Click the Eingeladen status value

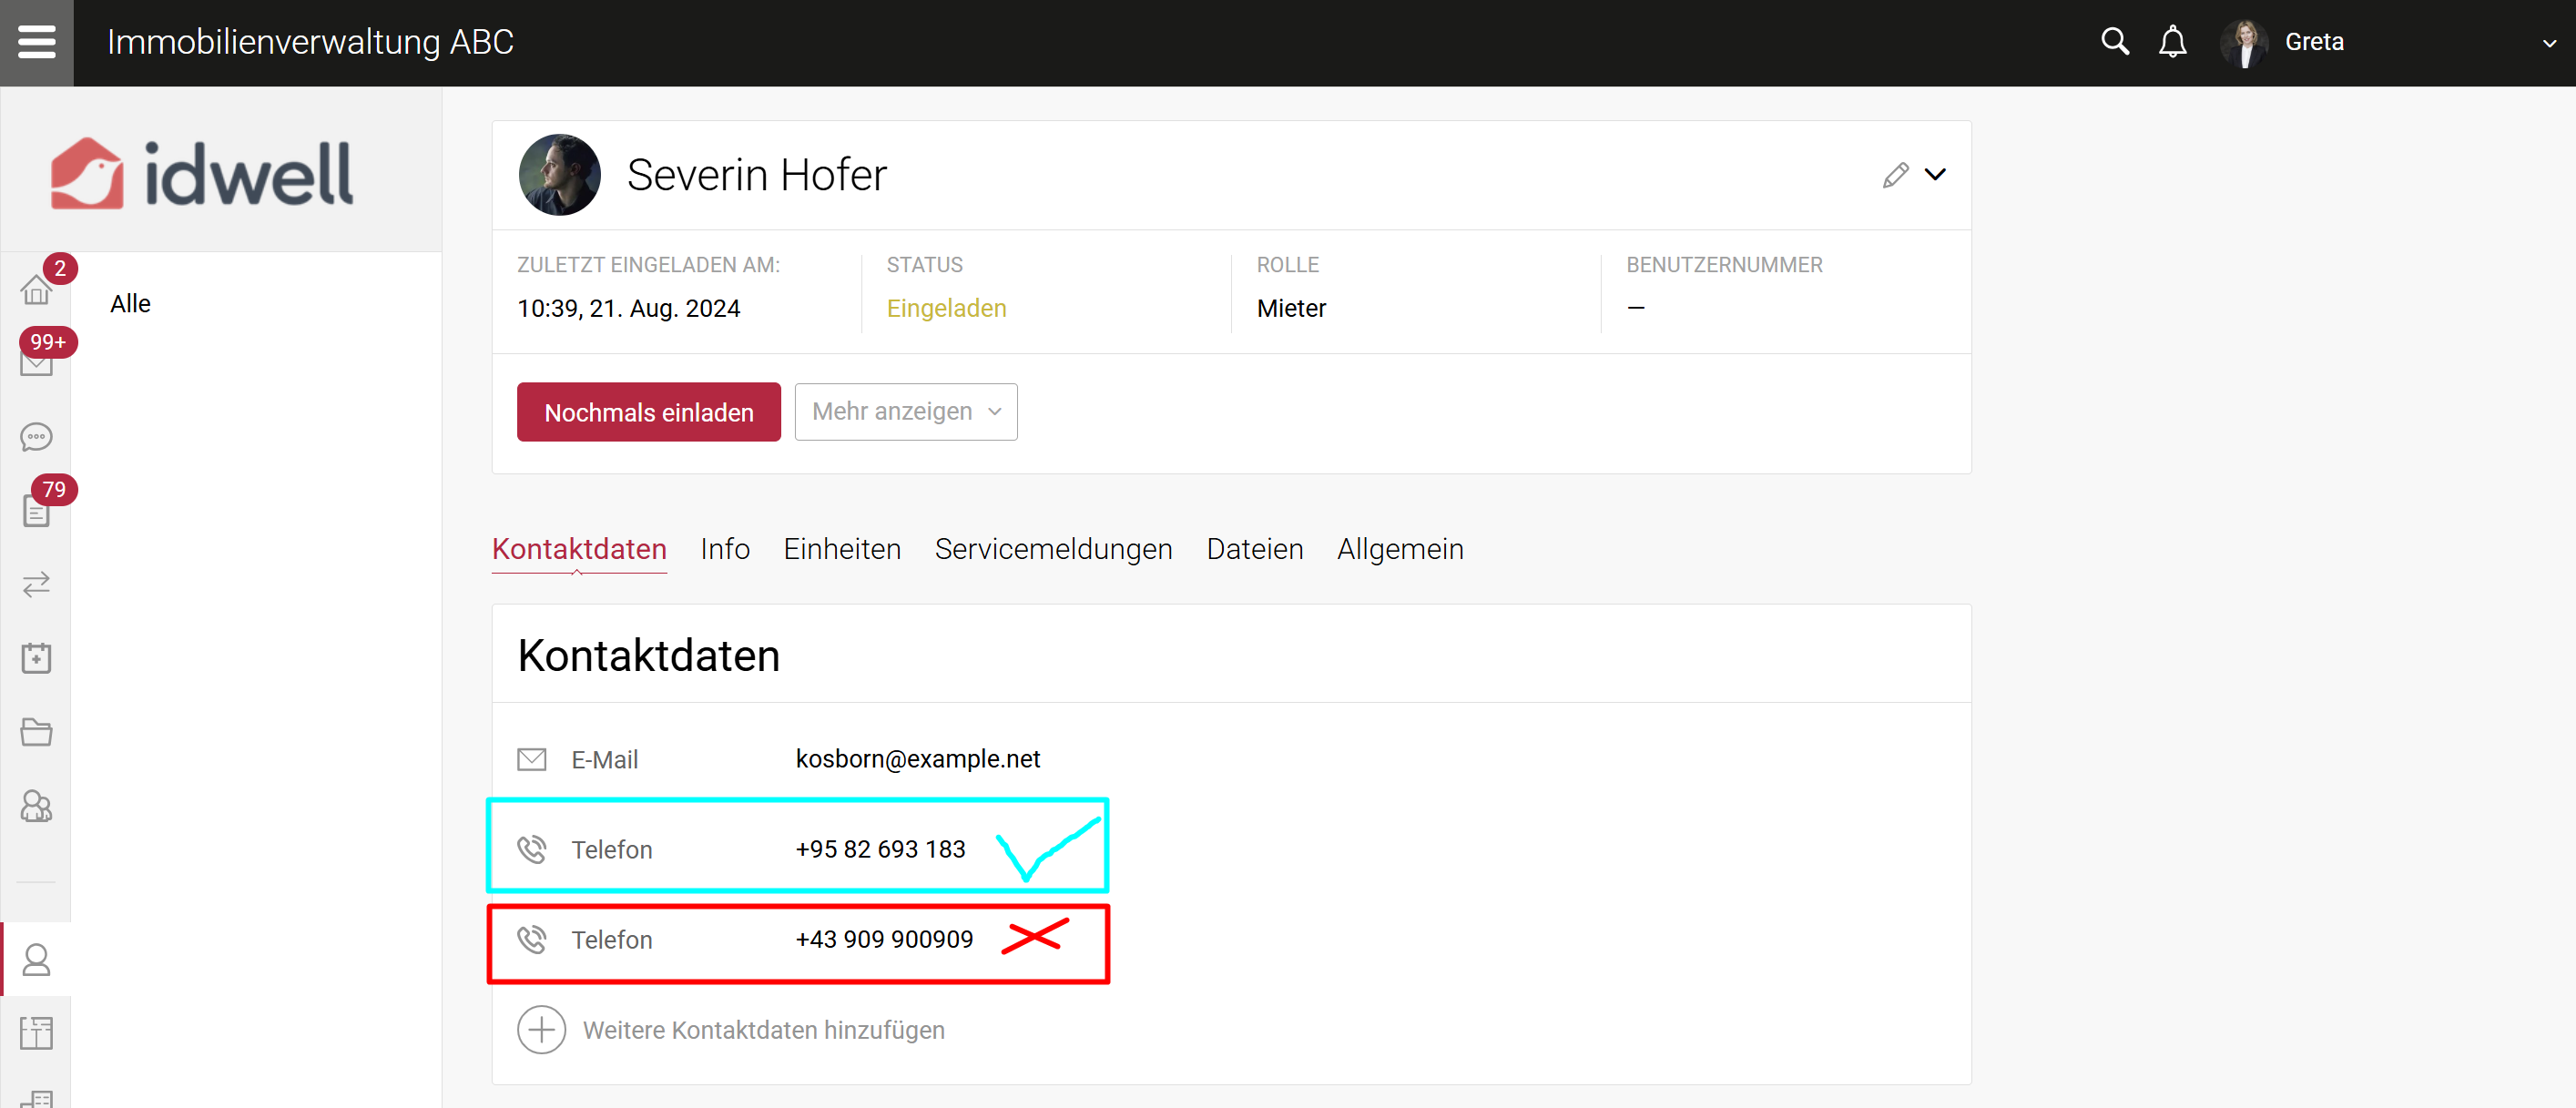946,308
